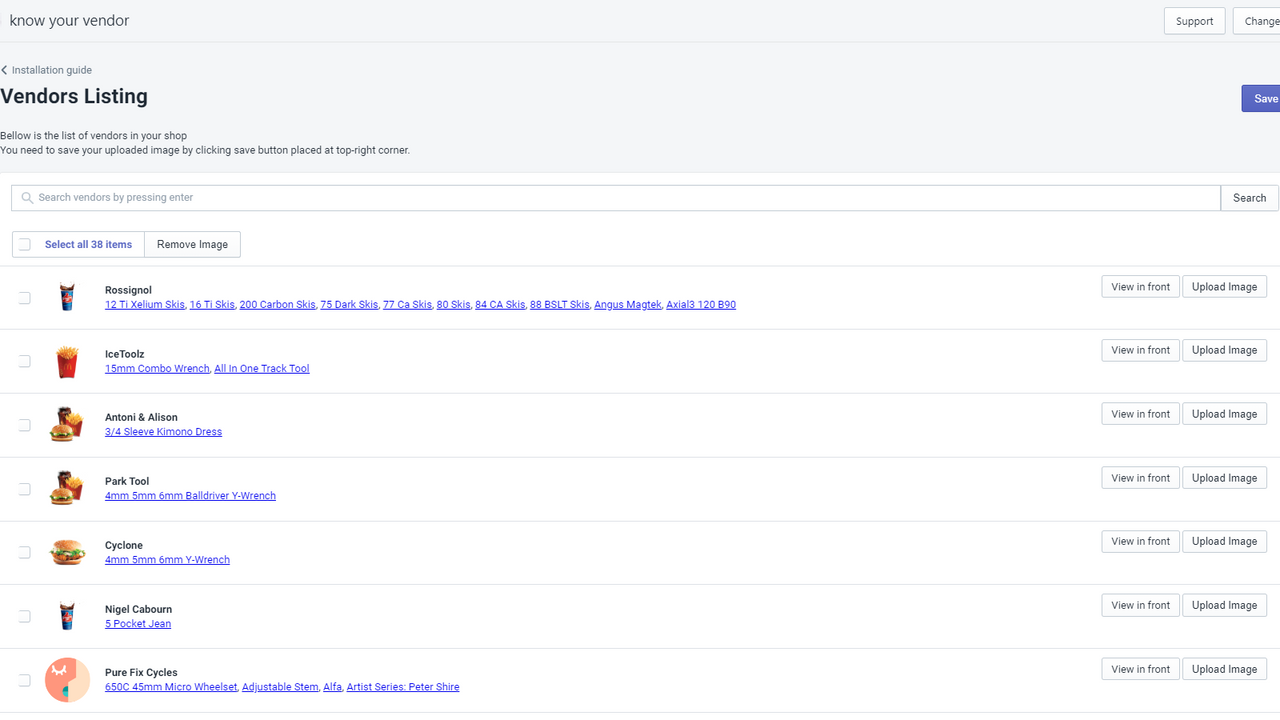Click the IceToolz french fries vendor image

click(x=67, y=361)
